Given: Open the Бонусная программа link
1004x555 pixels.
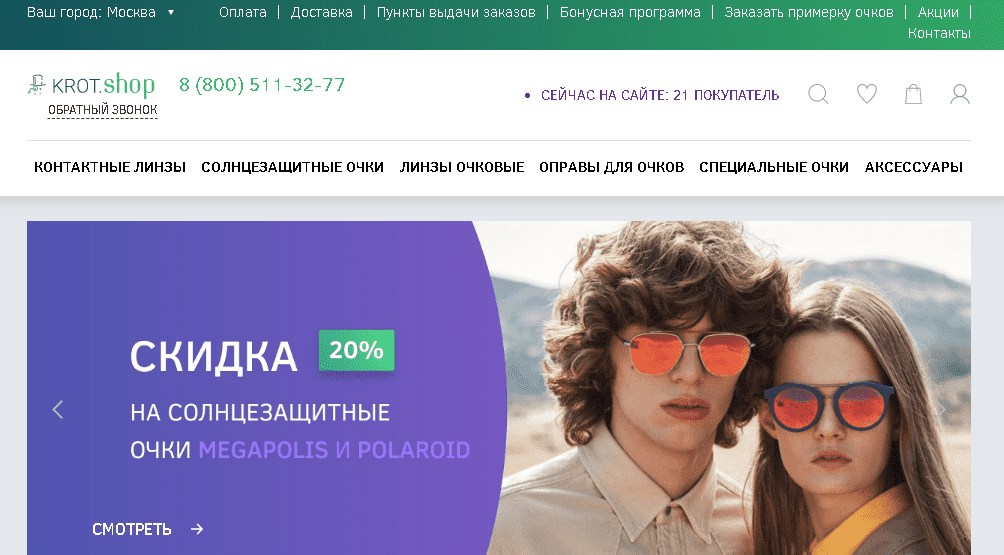Looking at the screenshot, I should click(x=630, y=12).
